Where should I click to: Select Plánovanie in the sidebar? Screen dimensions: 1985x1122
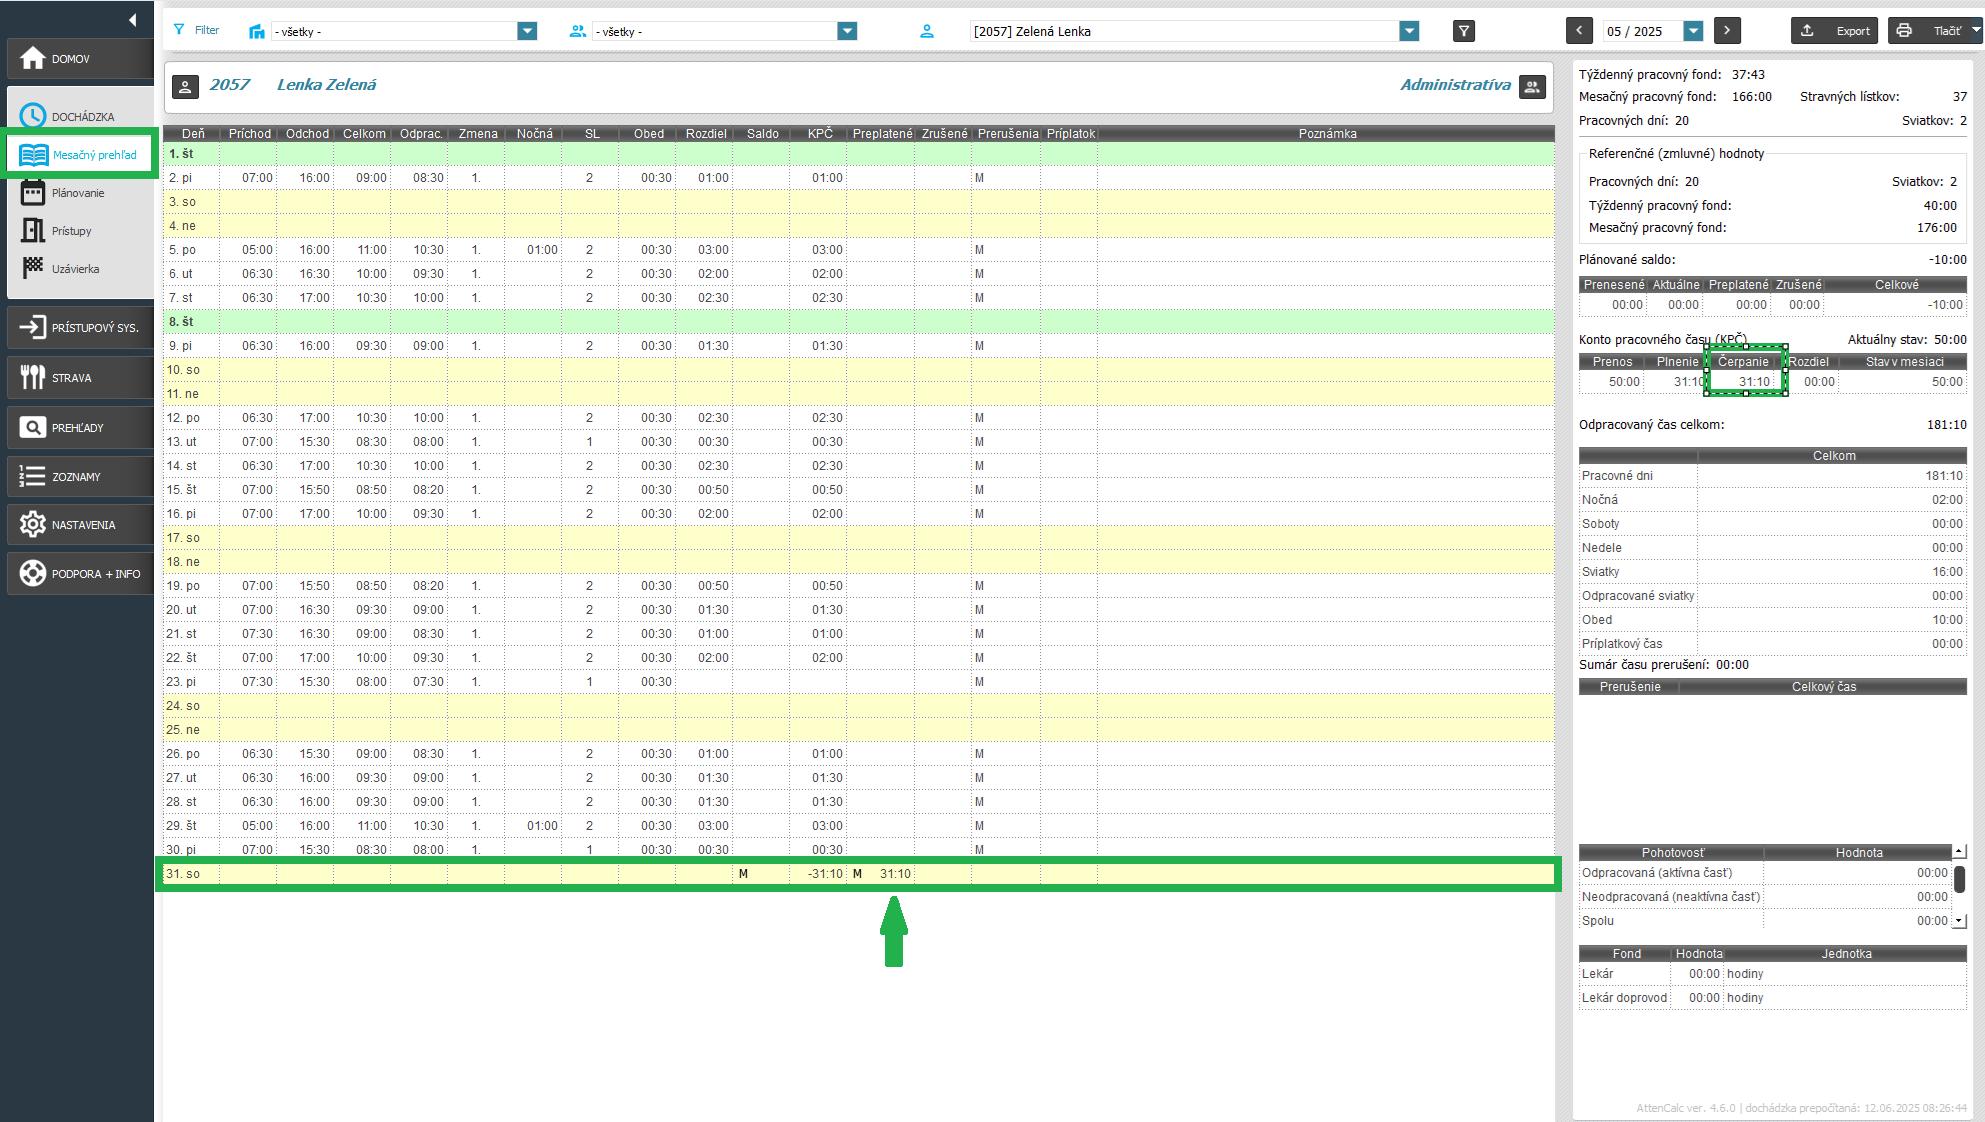coord(78,193)
